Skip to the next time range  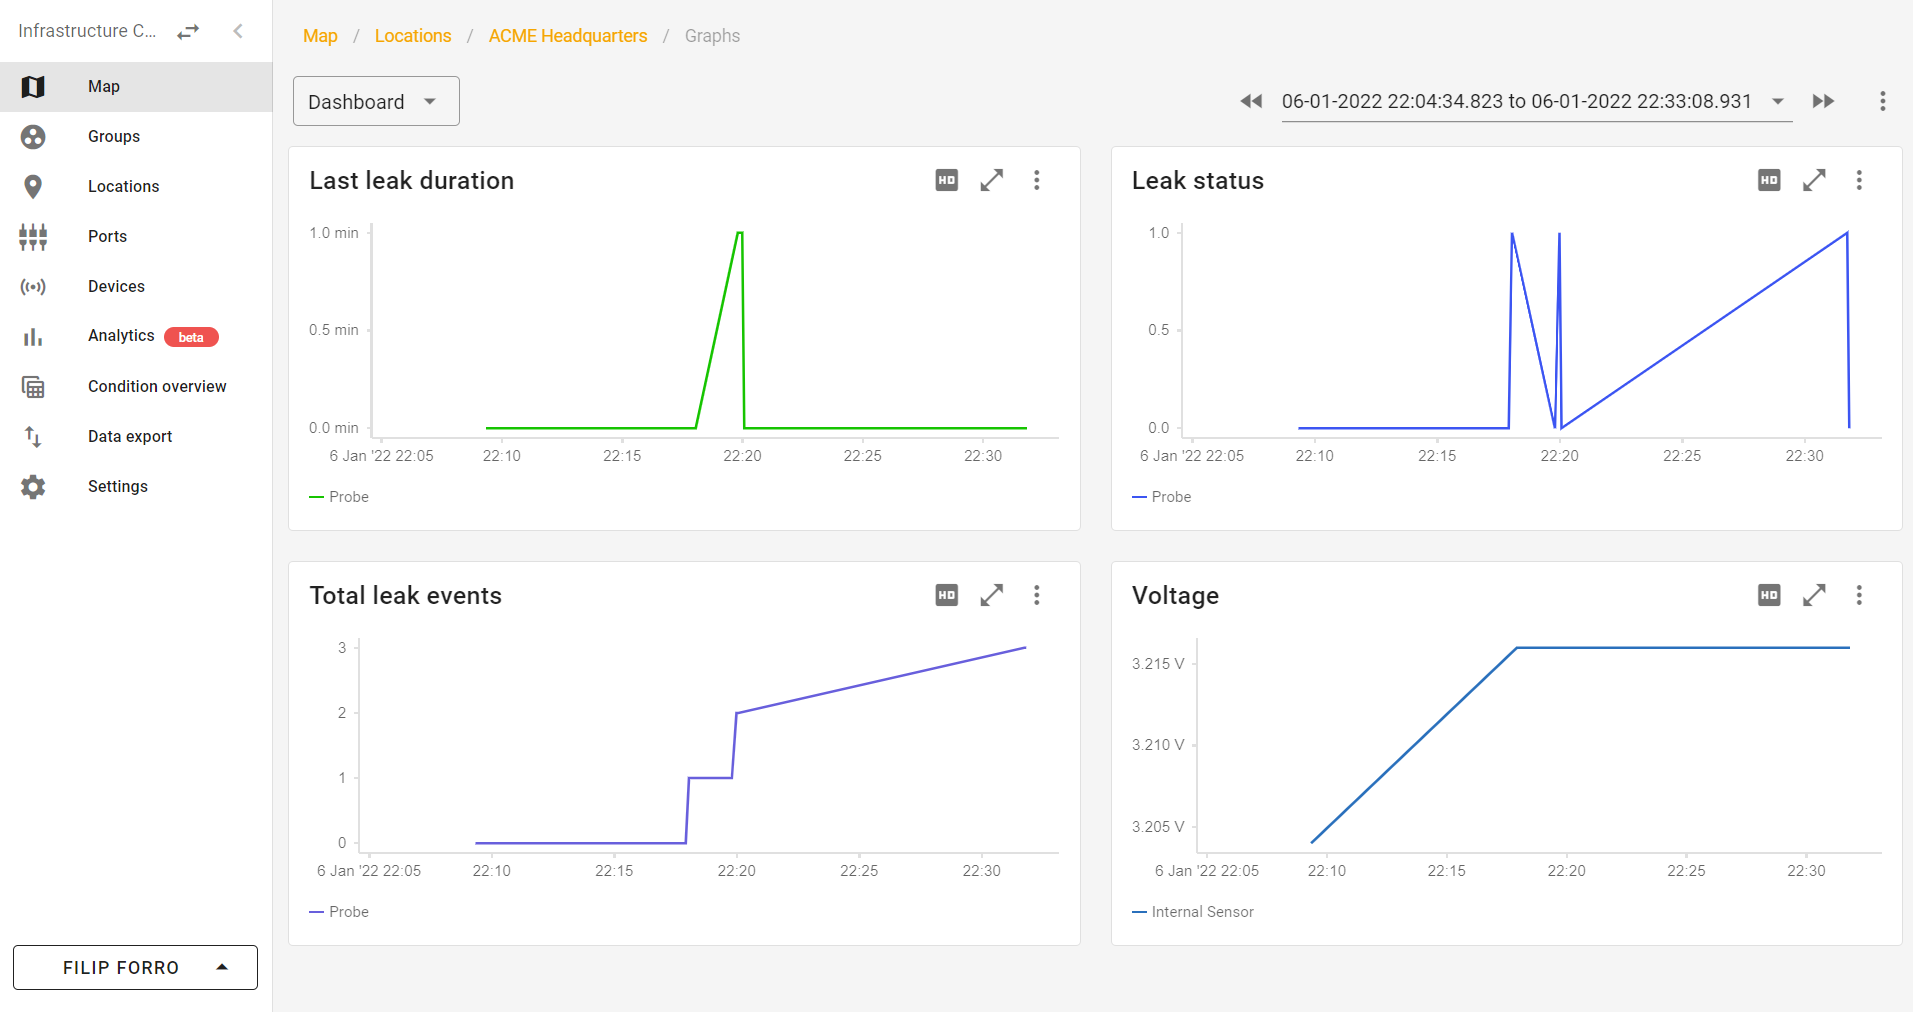pyautogui.click(x=1823, y=101)
